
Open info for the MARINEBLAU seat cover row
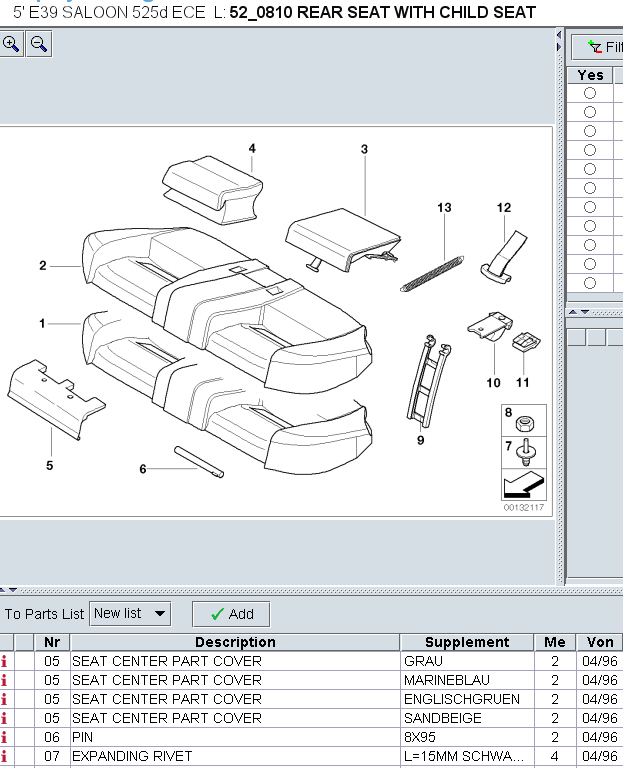click(x=4, y=680)
